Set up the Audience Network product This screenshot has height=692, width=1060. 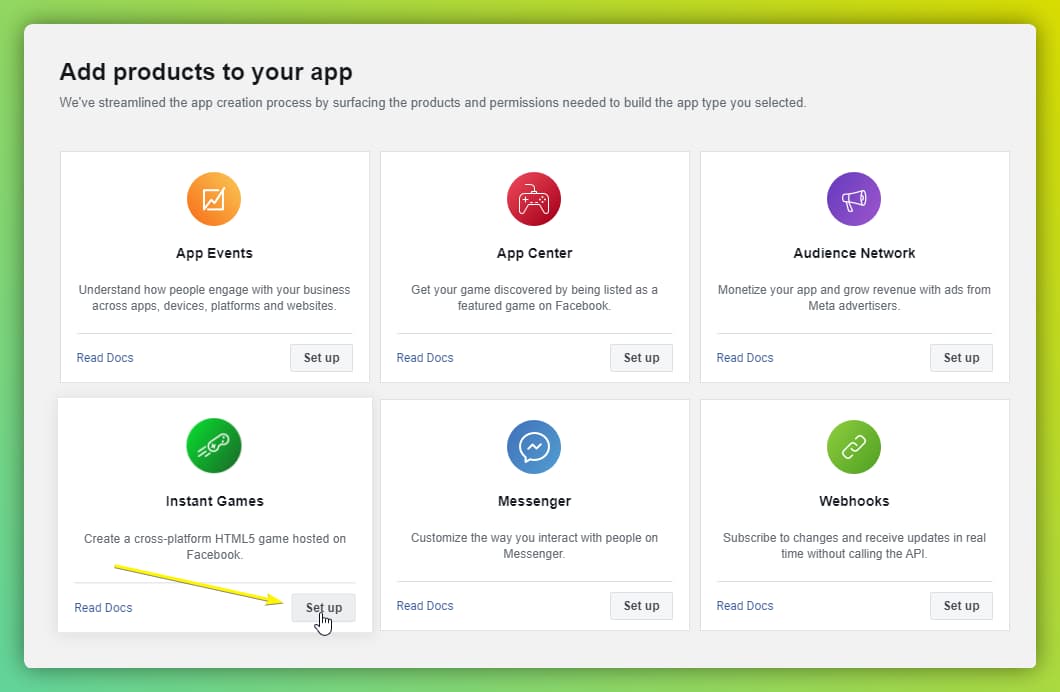click(x=961, y=358)
